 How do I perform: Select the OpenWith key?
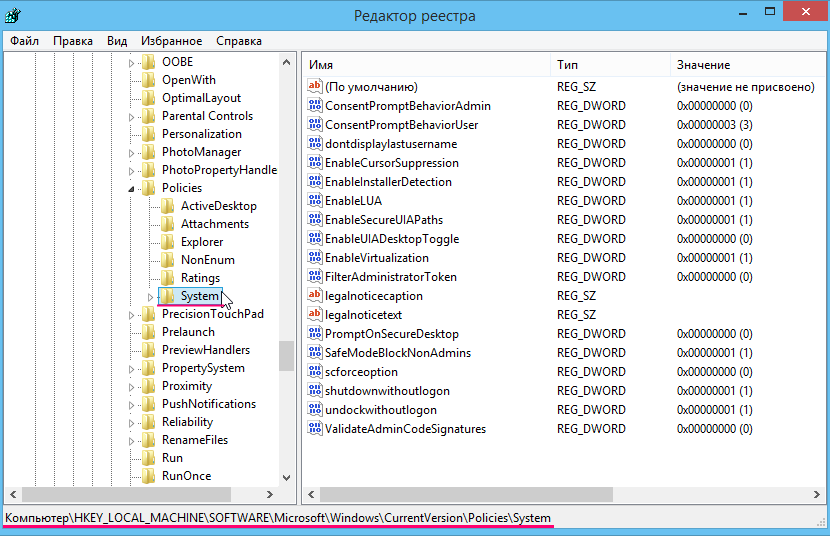click(x=188, y=80)
